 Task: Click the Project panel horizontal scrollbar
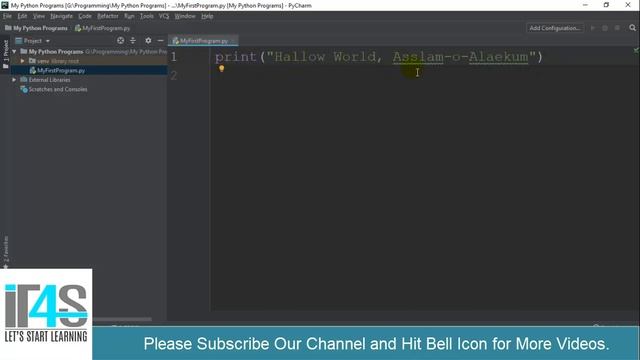(122, 319)
